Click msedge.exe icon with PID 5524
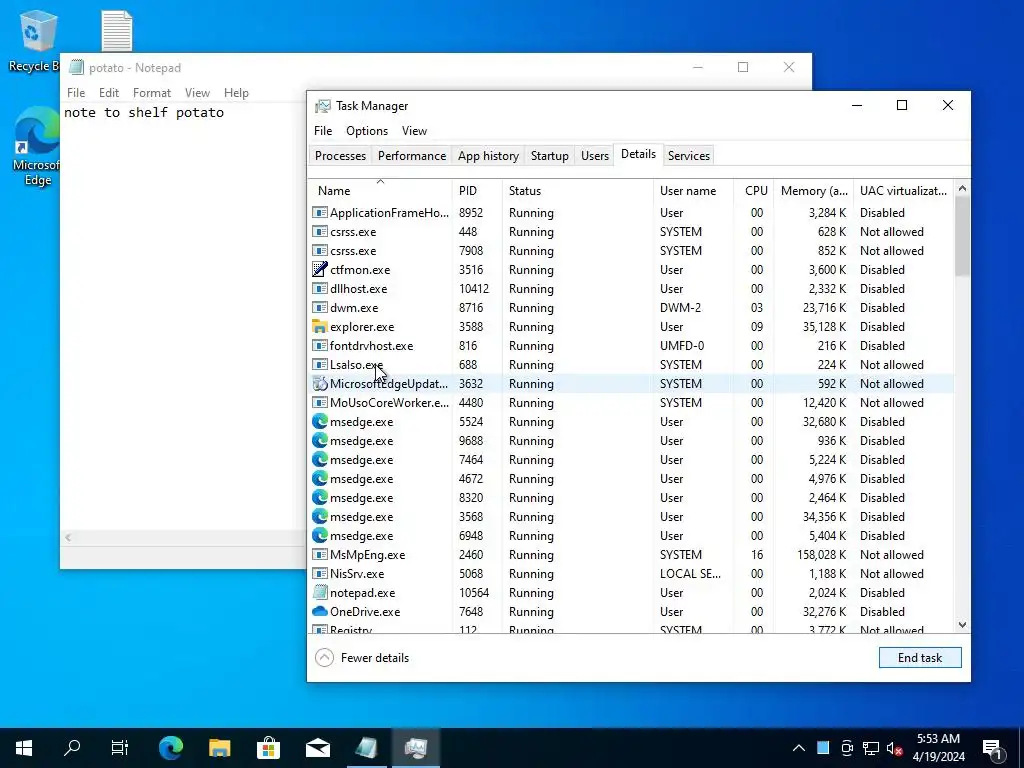The width and height of the screenshot is (1024, 768). (319, 422)
